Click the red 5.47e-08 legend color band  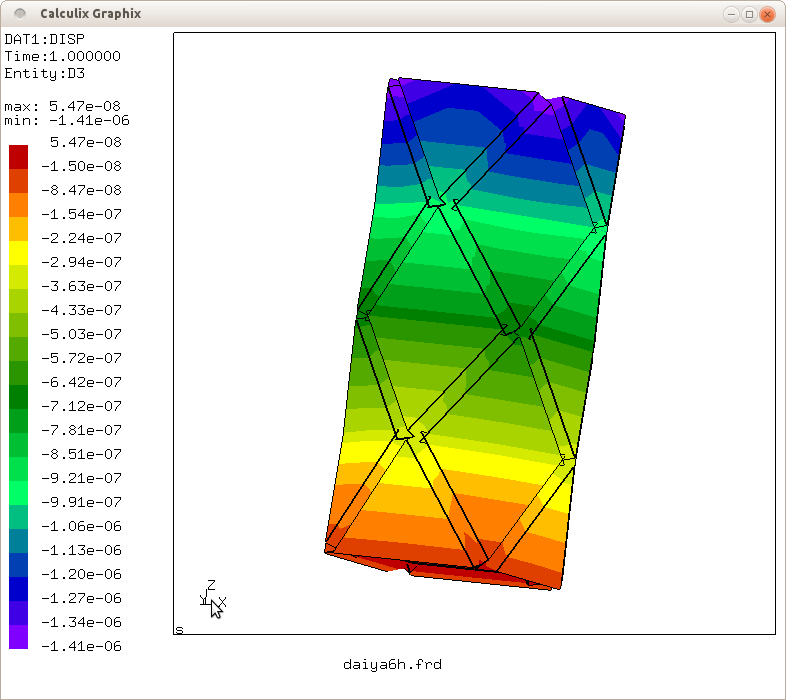pos(19,157)
